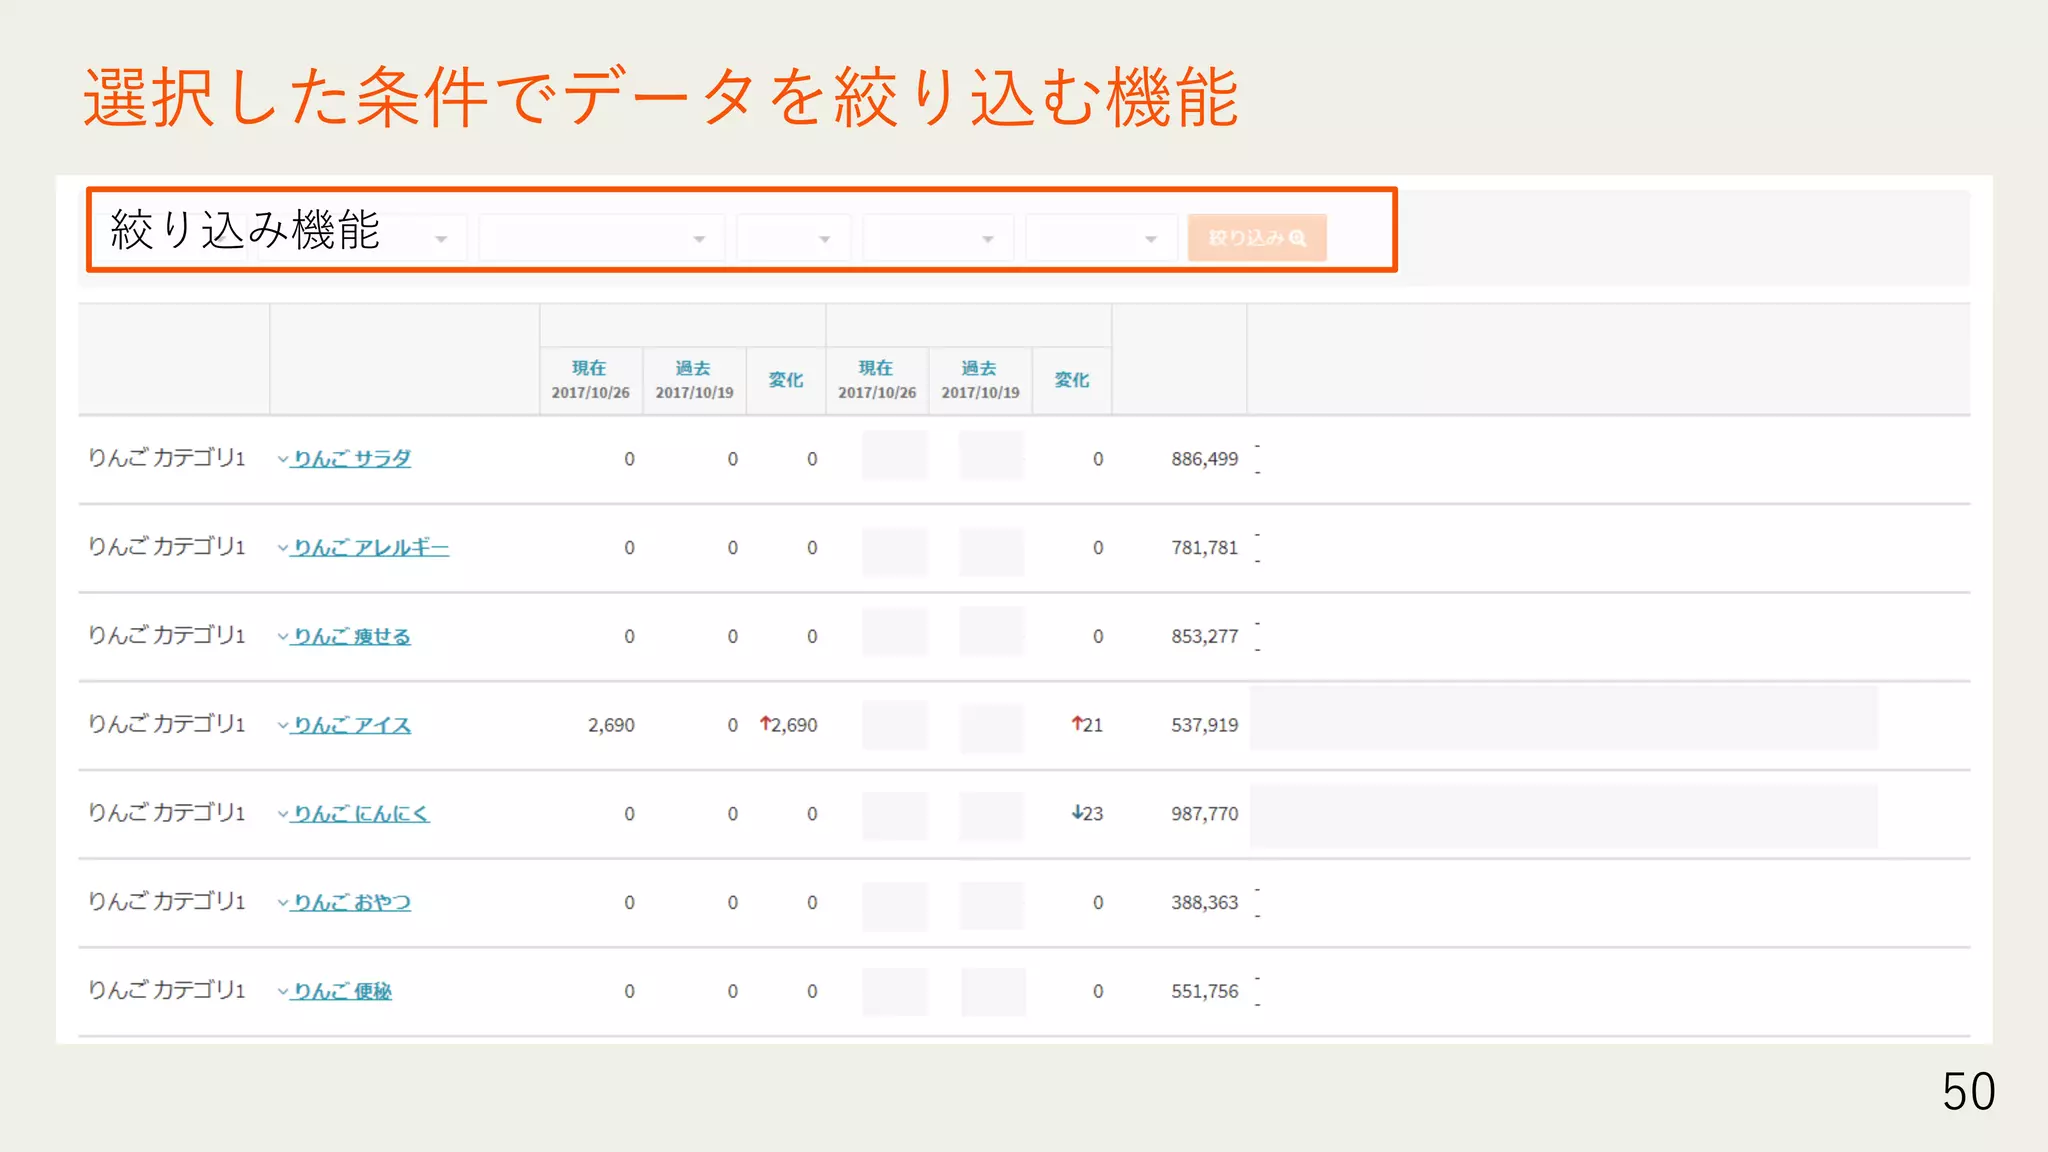Open the りんご アレルギー keyword link
Image resolution: width=2048 pixels, height=1152 pixels.
click(x=371, y=548)
